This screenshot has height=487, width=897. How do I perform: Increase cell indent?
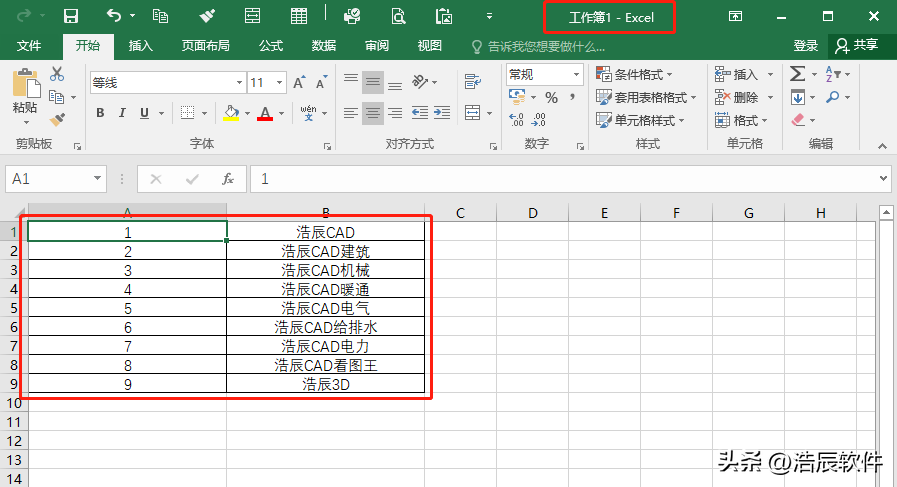(442, 113)
